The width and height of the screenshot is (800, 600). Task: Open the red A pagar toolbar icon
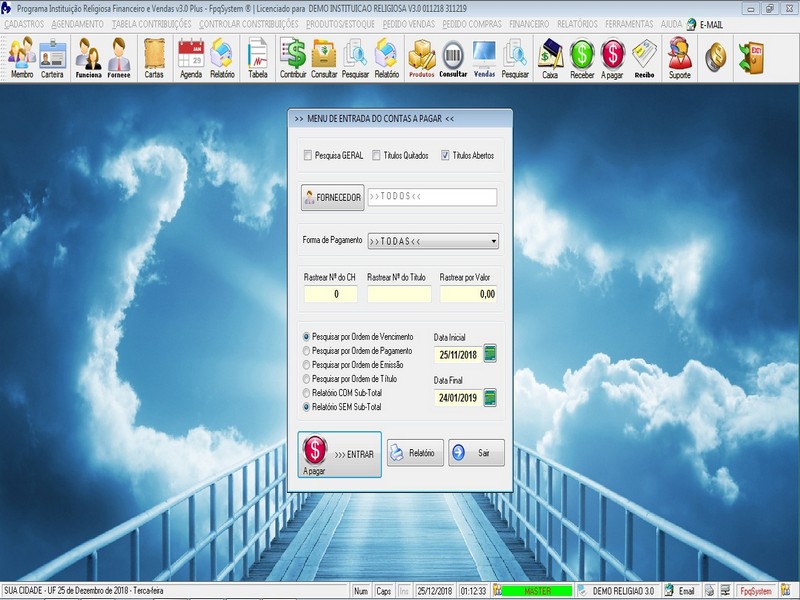(612, 58)
